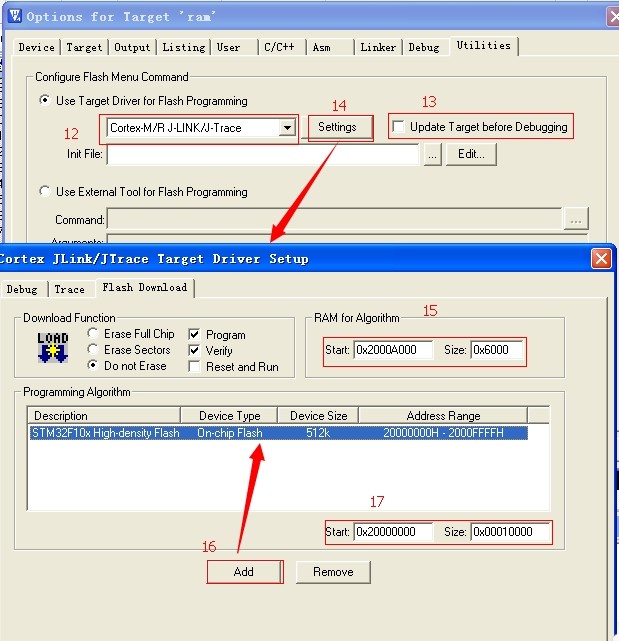
Task: Click the Add algorithm button
Action: (244, 572)
